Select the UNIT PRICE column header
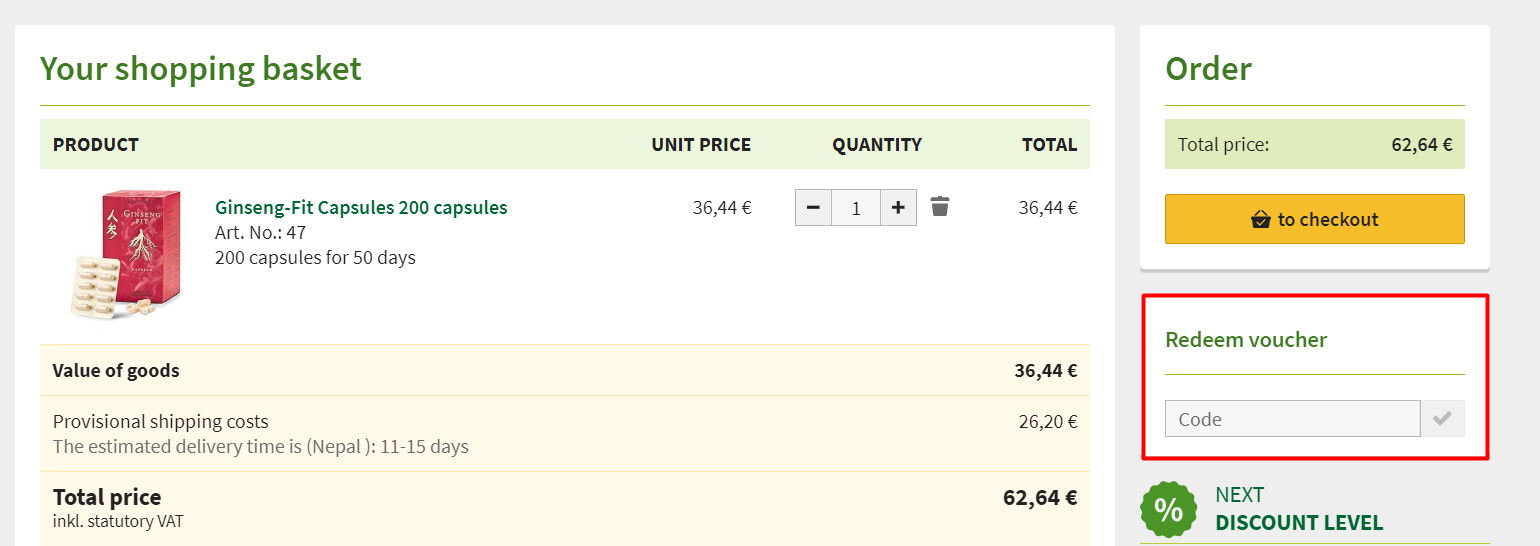Viewport: 1540px width, 546px height. point(701,144)
